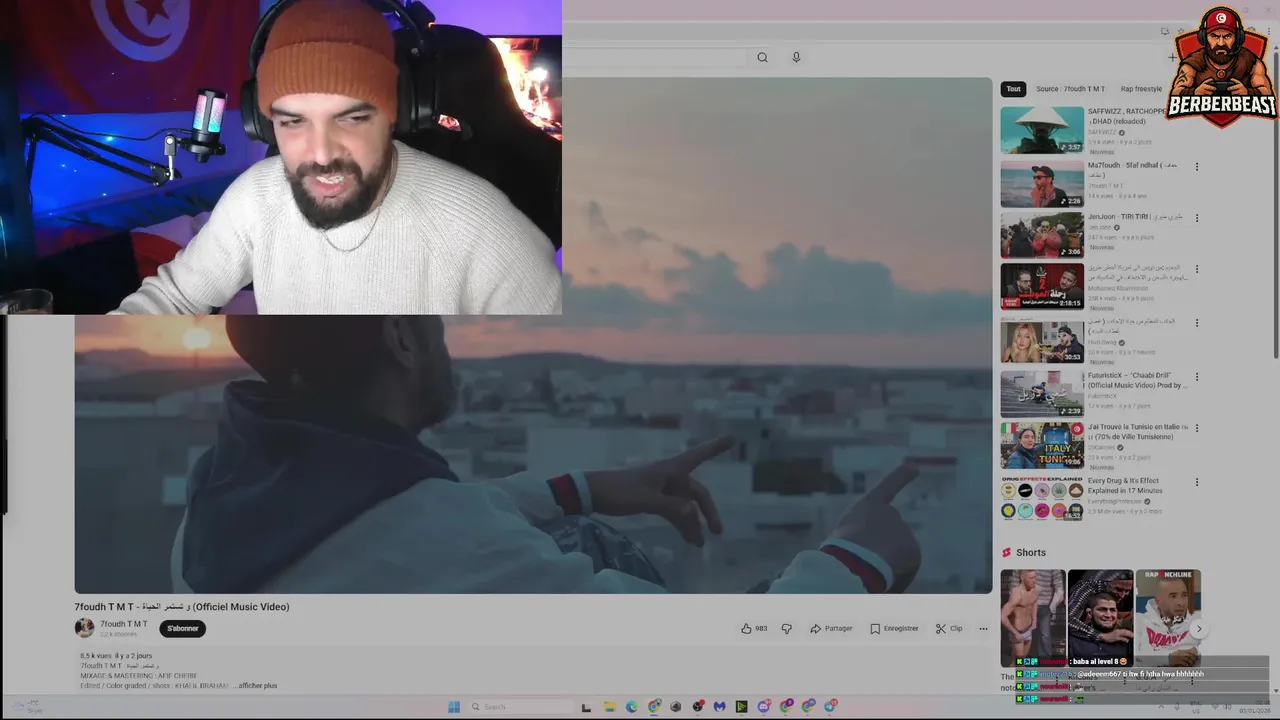Screen dimensions: 1280x720
Task: Open more actions ellipsis beside Clip
Action: [x=983, y=628]
